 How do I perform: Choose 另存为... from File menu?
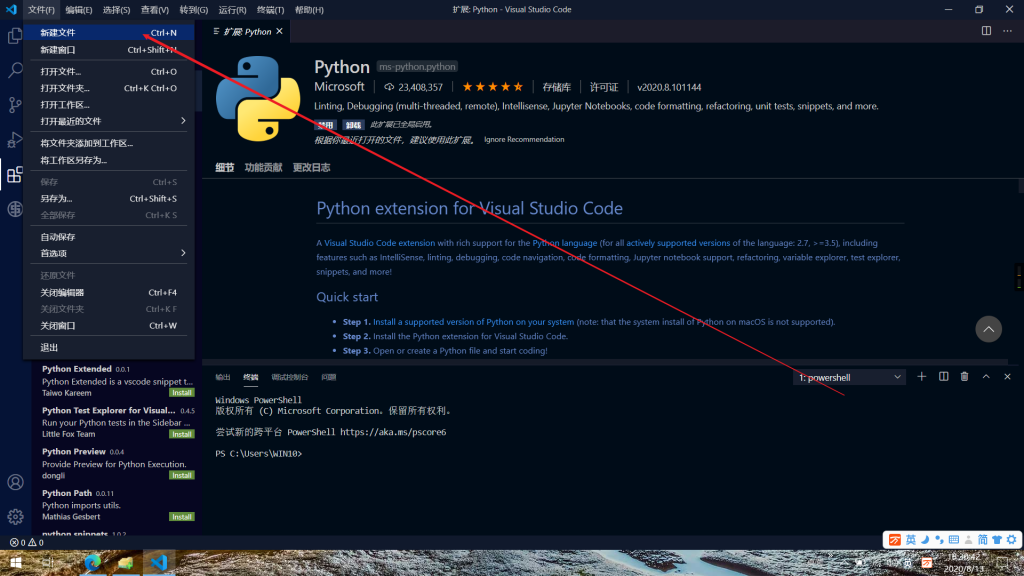coord(108,199)
